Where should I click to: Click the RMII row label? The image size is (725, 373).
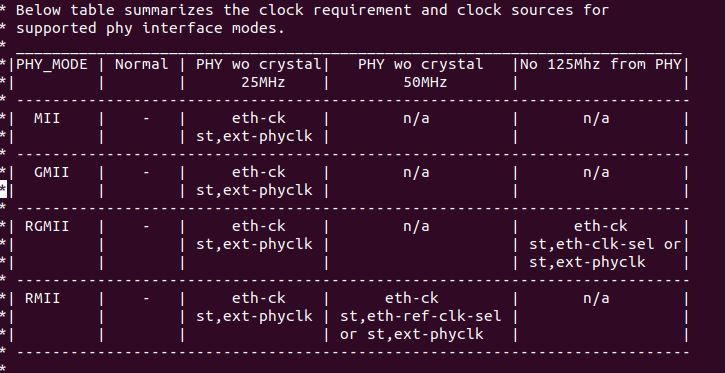pos(43,299)
